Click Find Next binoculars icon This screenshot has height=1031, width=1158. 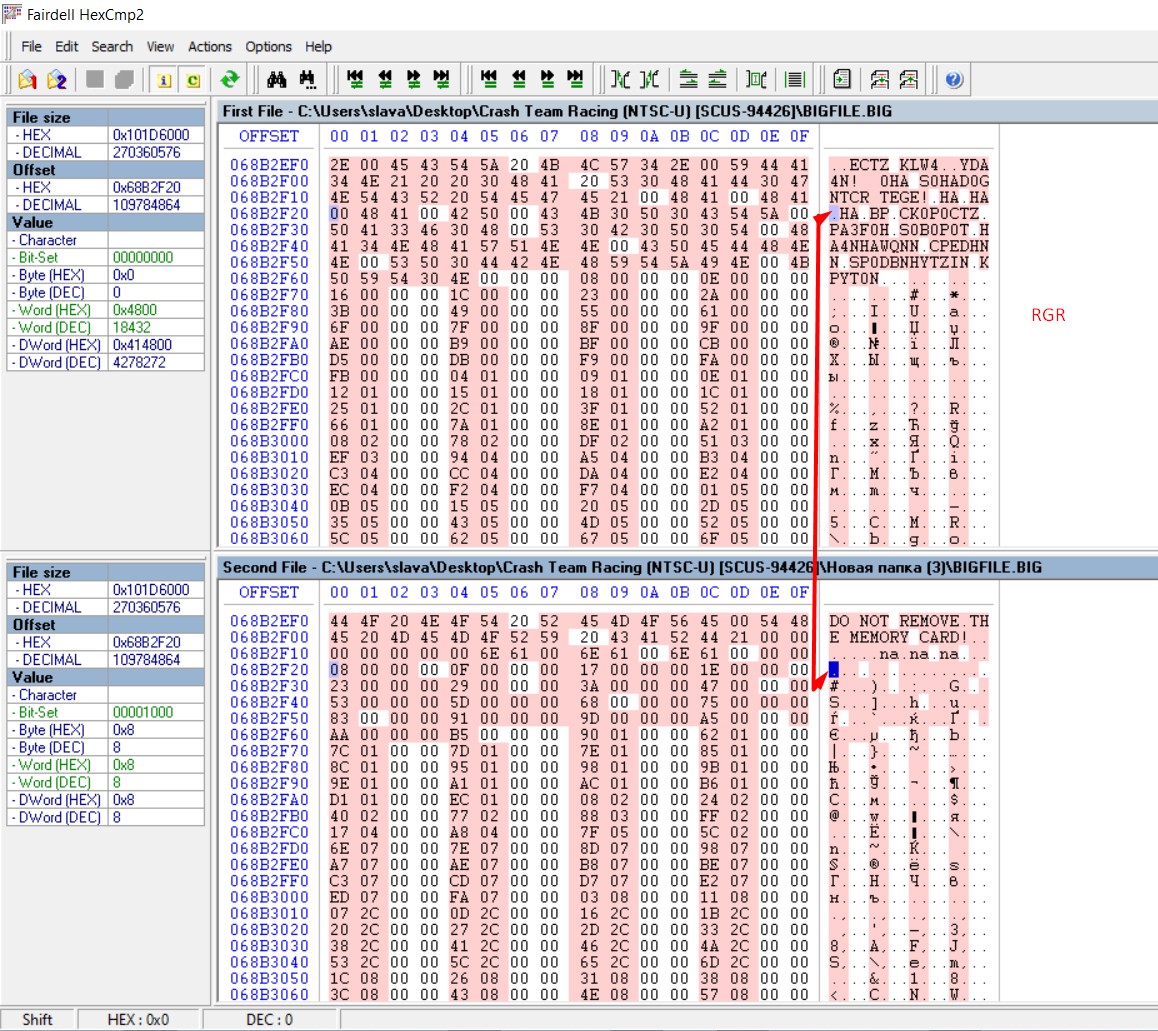pos(307,79)
